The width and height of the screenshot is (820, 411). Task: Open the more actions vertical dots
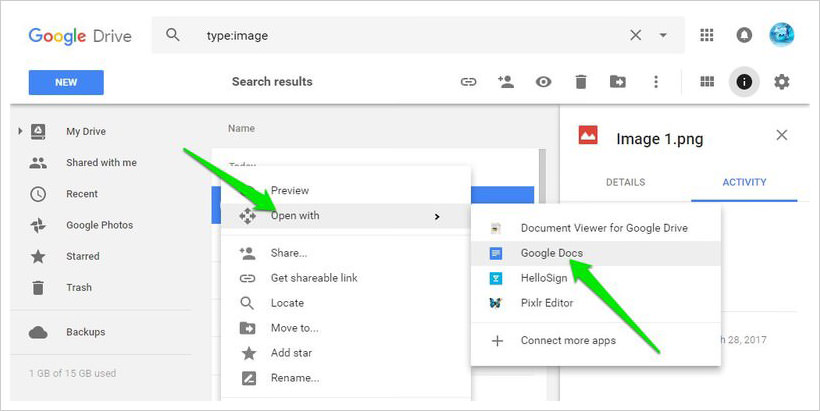point(656,82)
